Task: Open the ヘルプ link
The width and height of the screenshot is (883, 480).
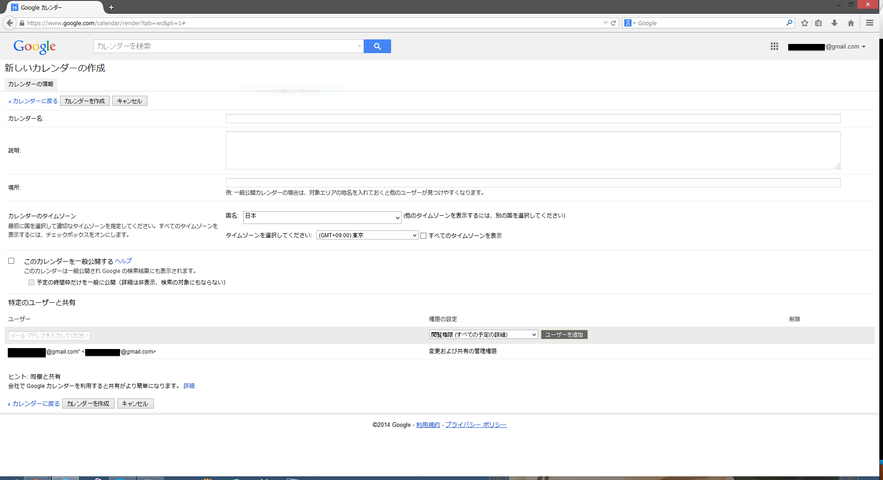Action: [123, 261]
